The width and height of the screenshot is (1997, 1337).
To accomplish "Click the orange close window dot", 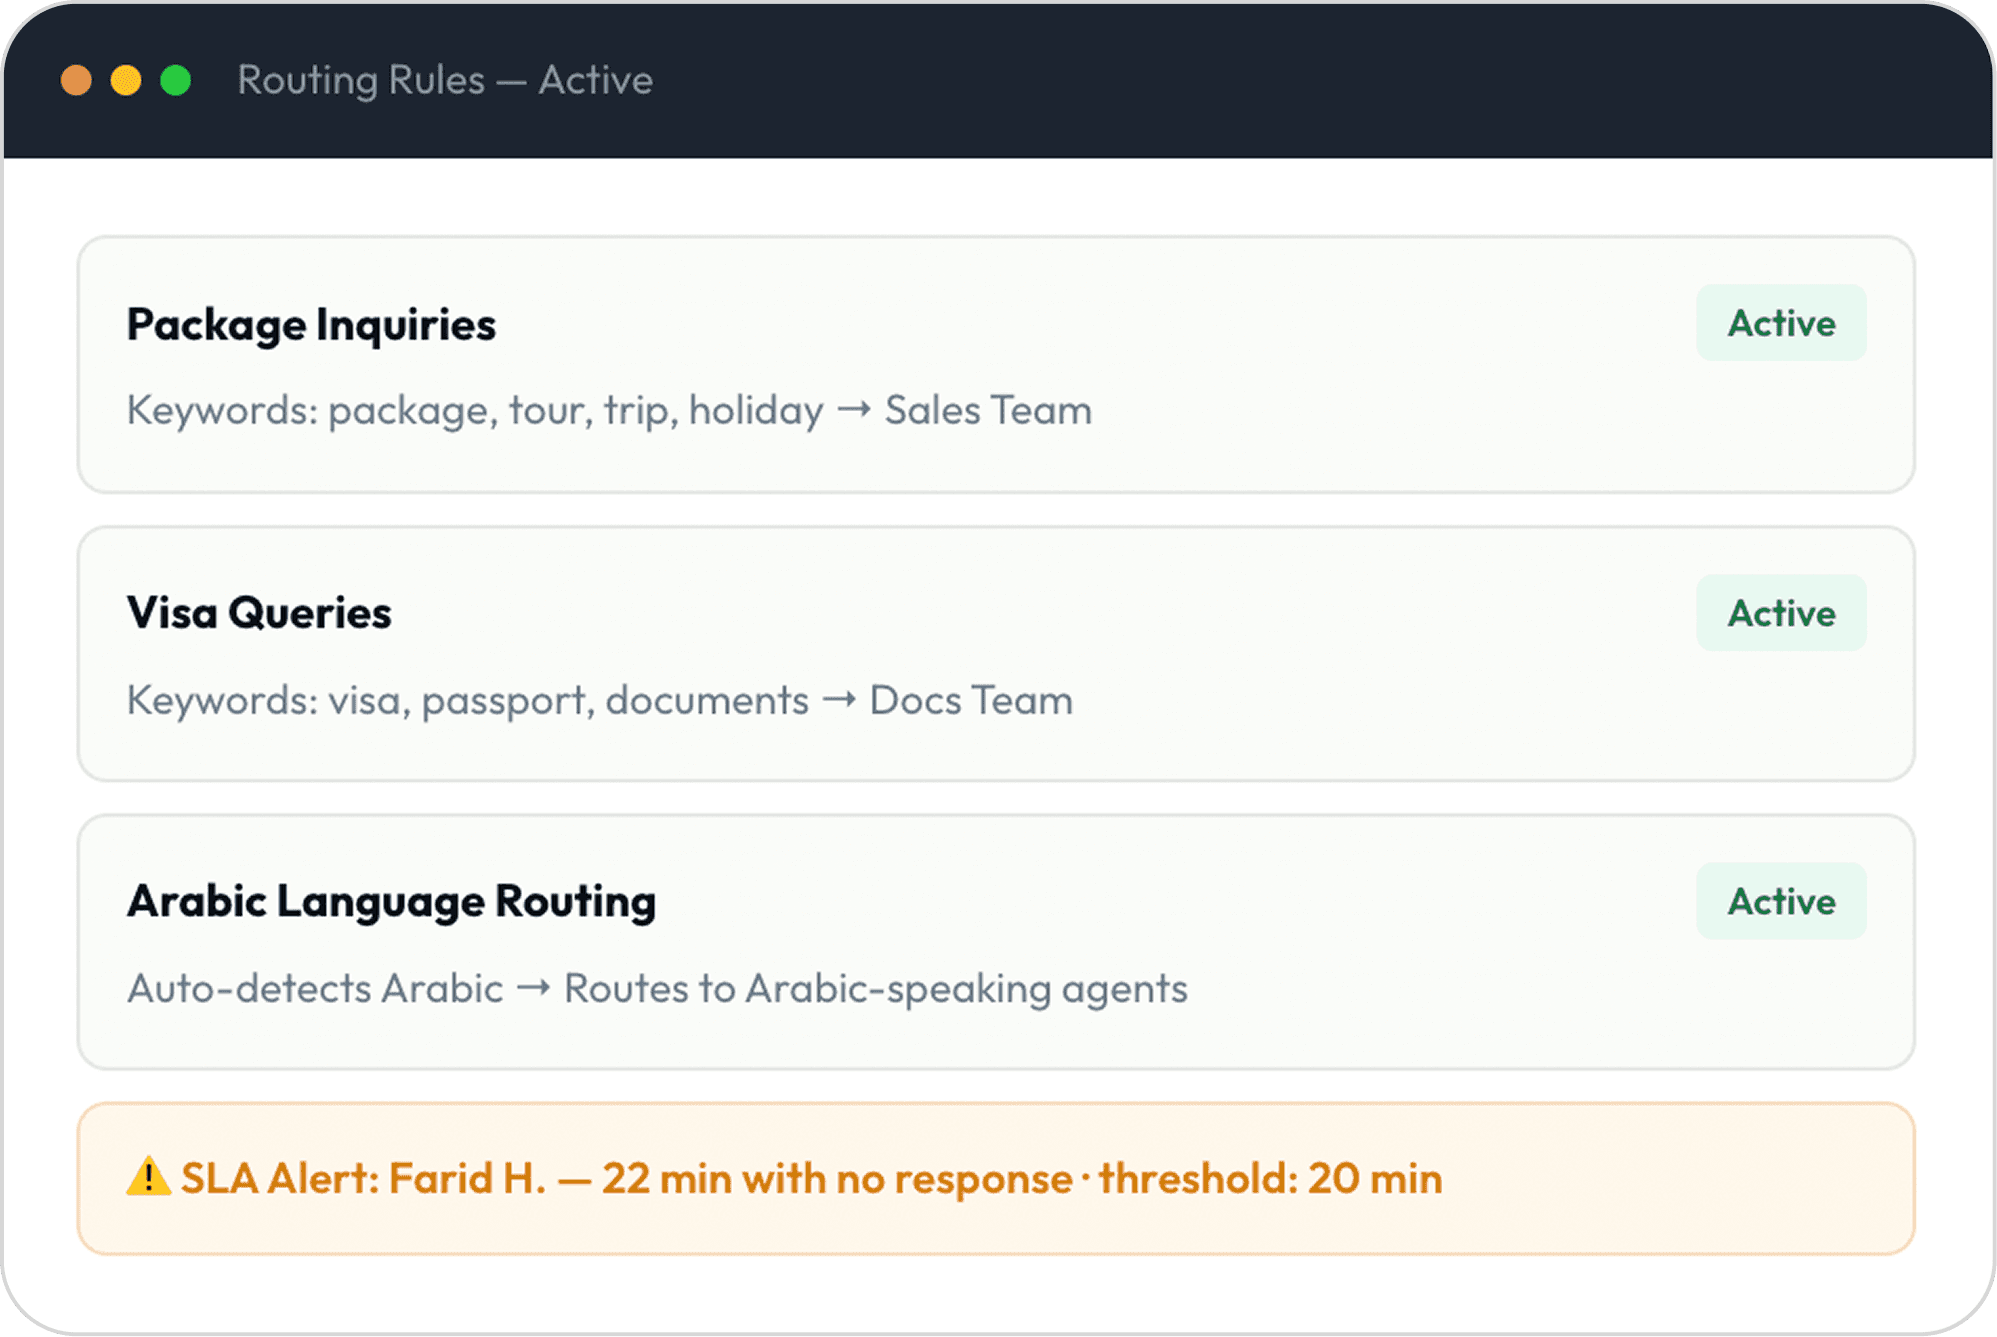I will coord(76,80).
